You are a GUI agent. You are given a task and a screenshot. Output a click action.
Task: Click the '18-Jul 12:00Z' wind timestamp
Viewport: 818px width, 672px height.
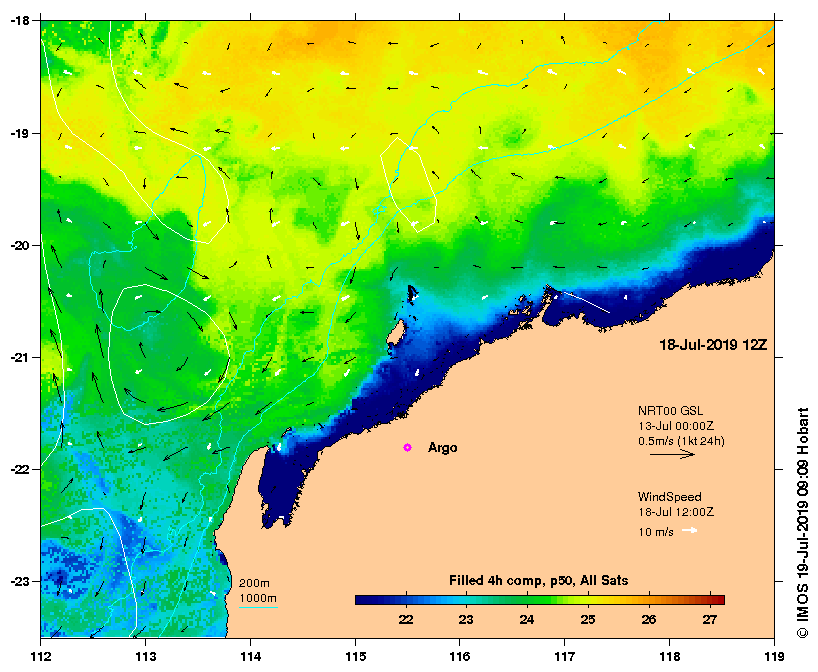point(676,512)
